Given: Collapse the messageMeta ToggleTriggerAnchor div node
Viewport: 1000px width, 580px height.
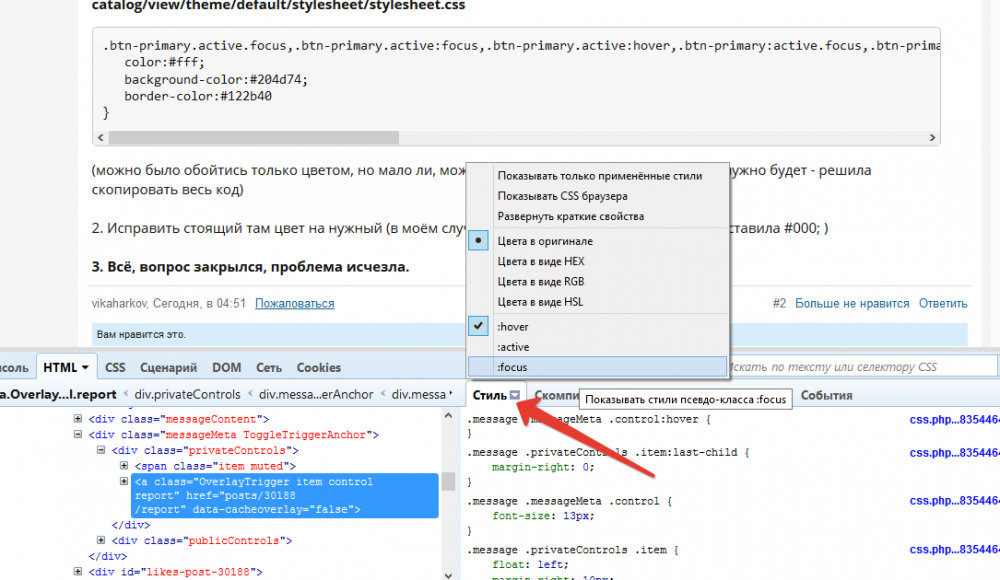Looking at the screenshot, I should tap(78, 435).
